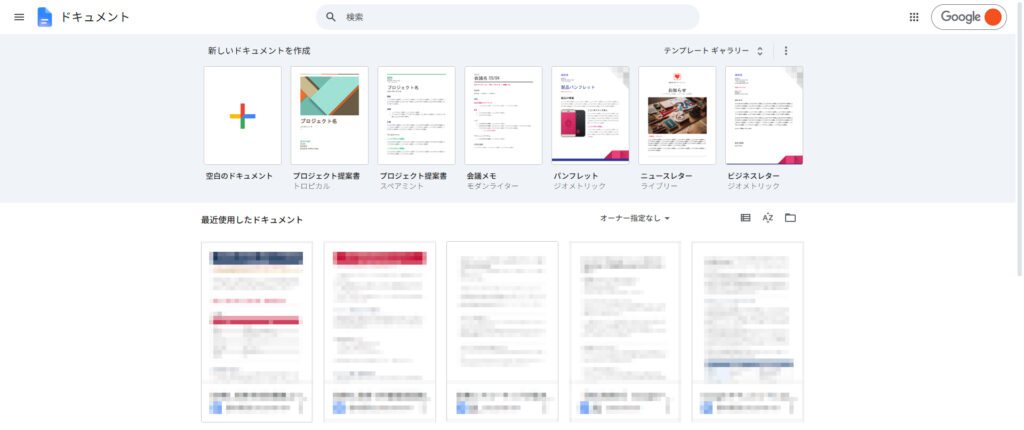Open the fourth recent document
The image size is (1024, 430).
pos(625,332)
